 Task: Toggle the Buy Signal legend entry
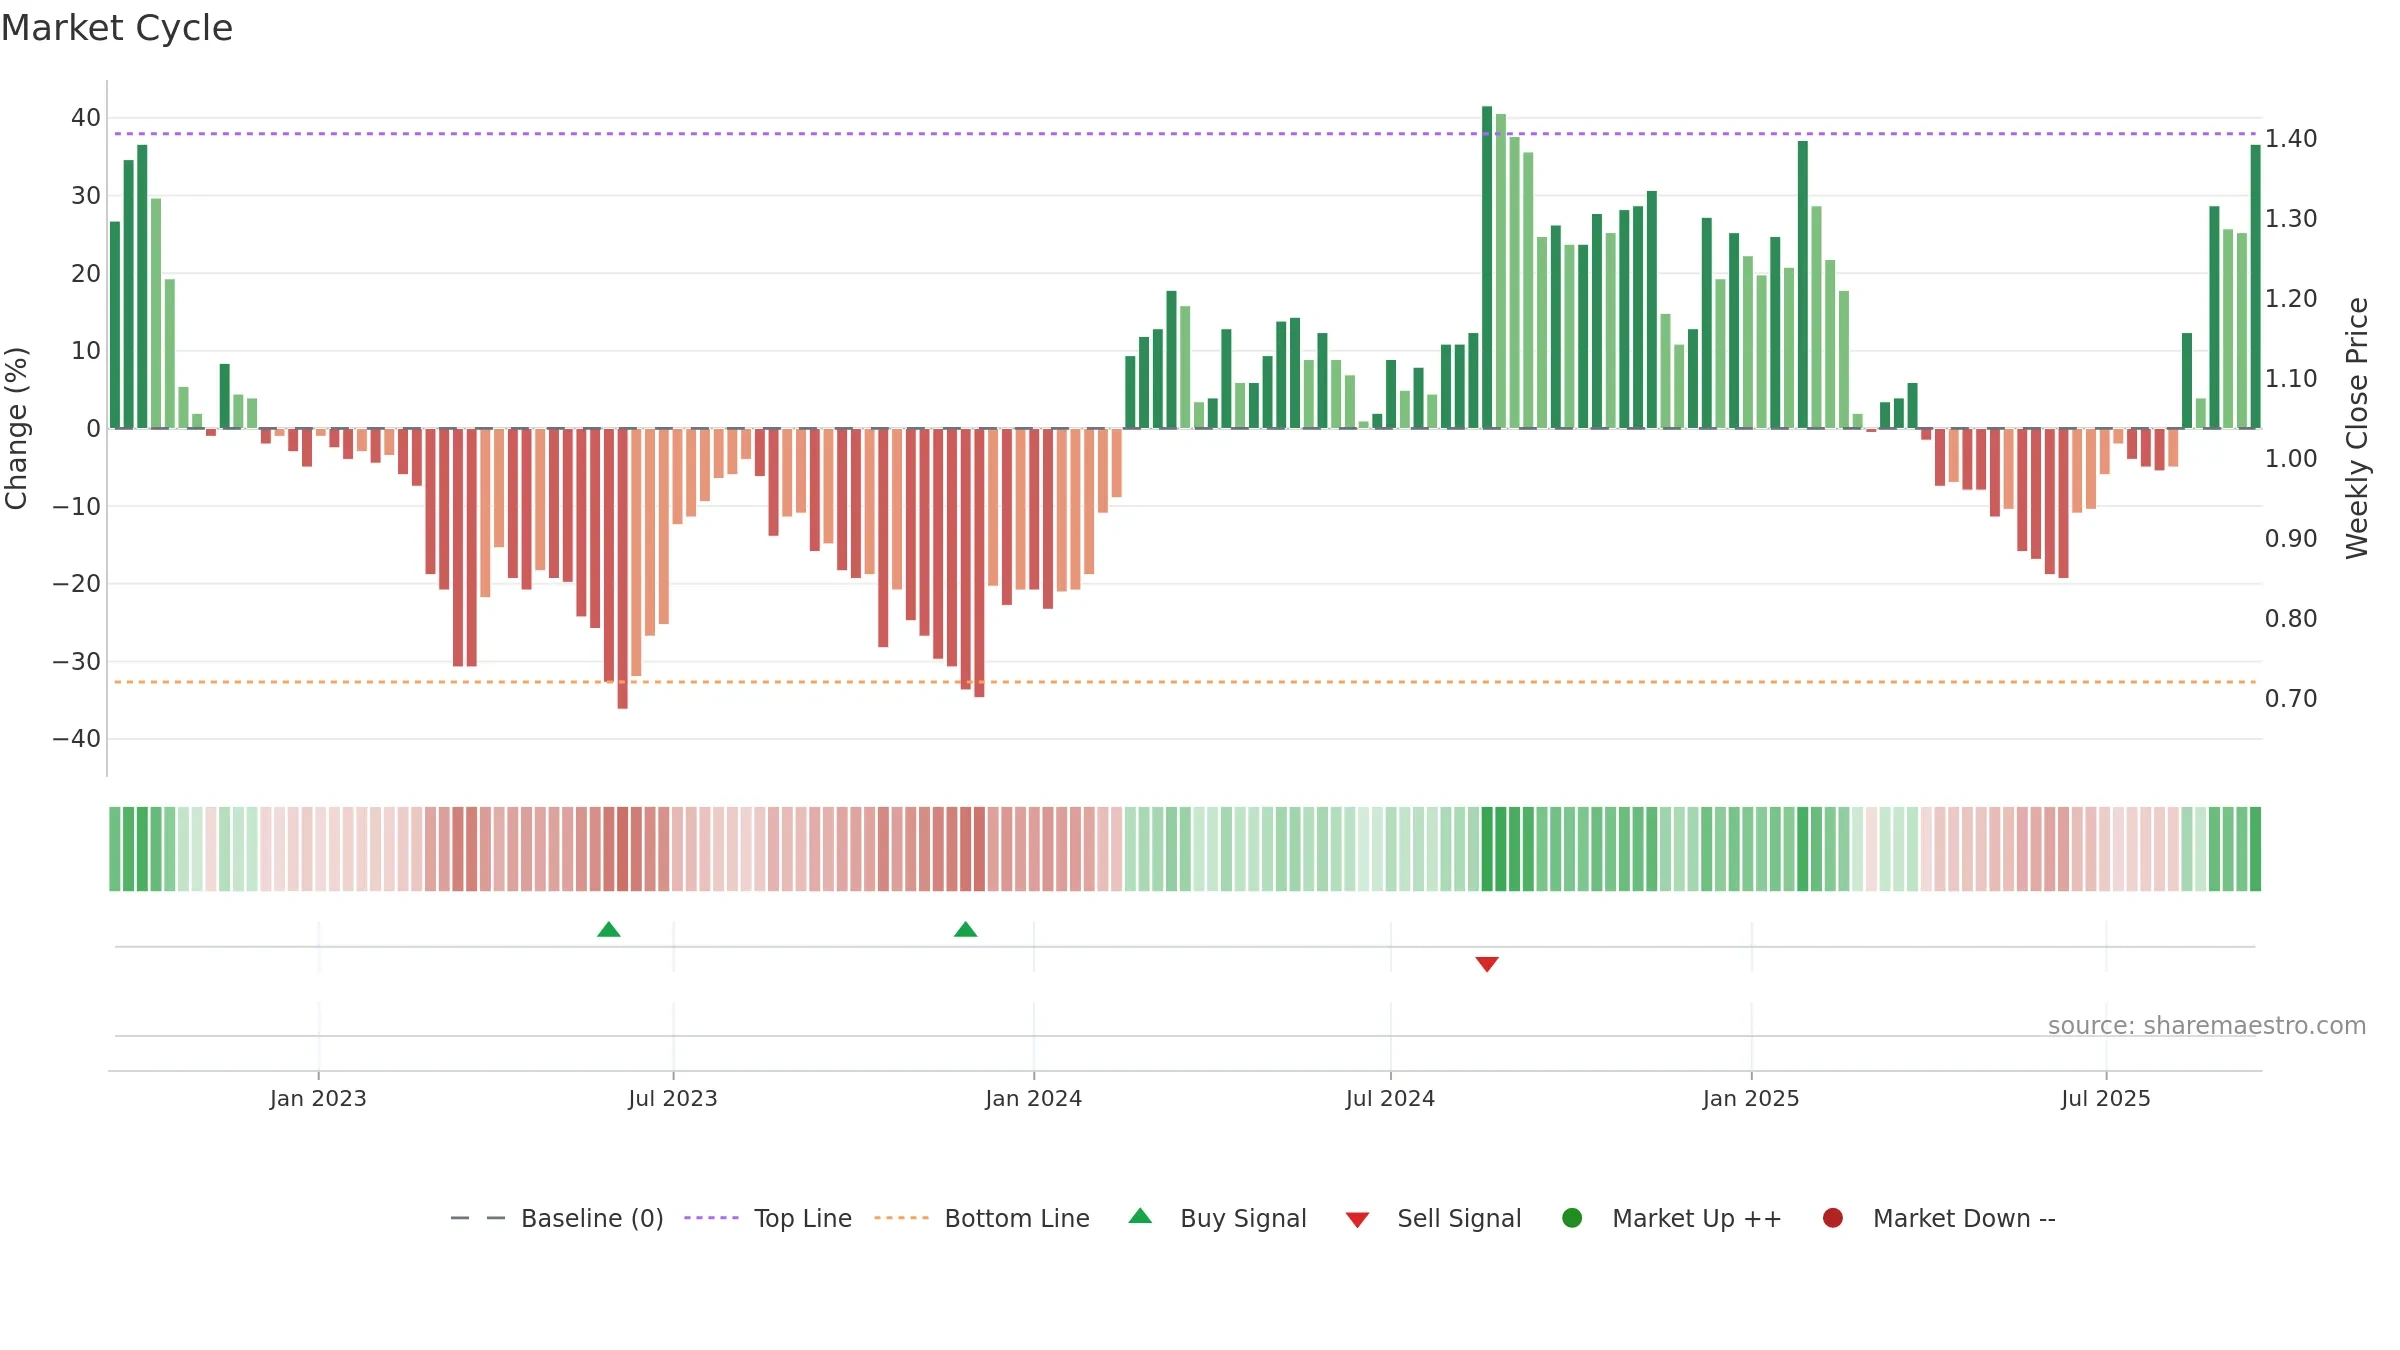[1217, 1218]
